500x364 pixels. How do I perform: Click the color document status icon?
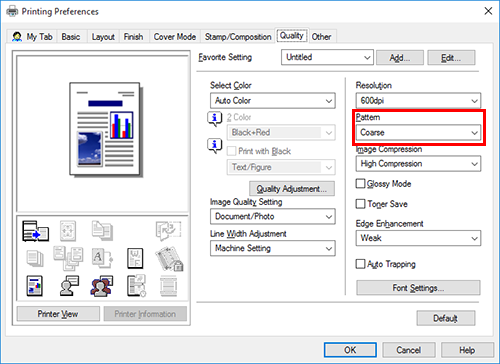(x=34, y=286)
